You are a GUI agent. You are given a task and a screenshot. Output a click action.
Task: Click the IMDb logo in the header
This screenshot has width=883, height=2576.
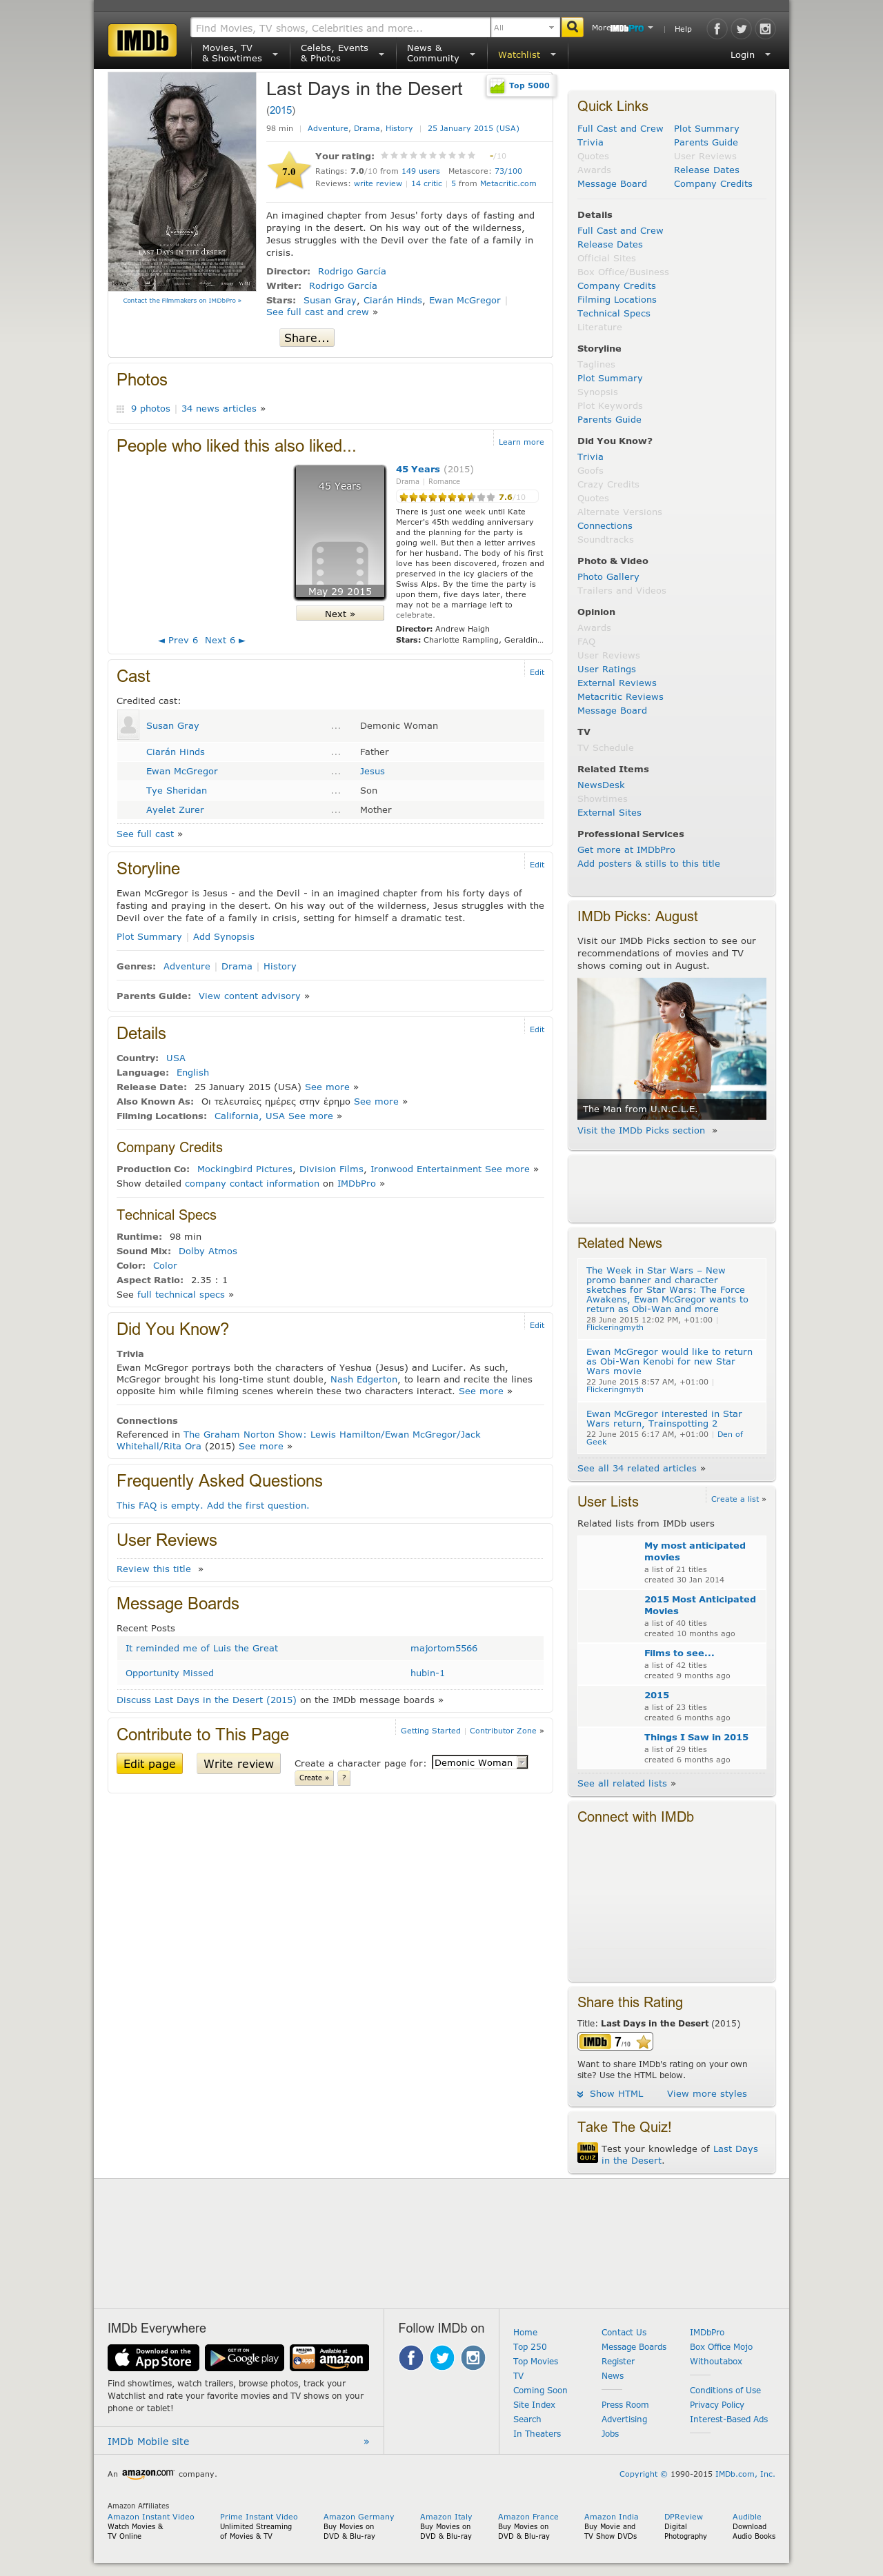tap(142, 40)
